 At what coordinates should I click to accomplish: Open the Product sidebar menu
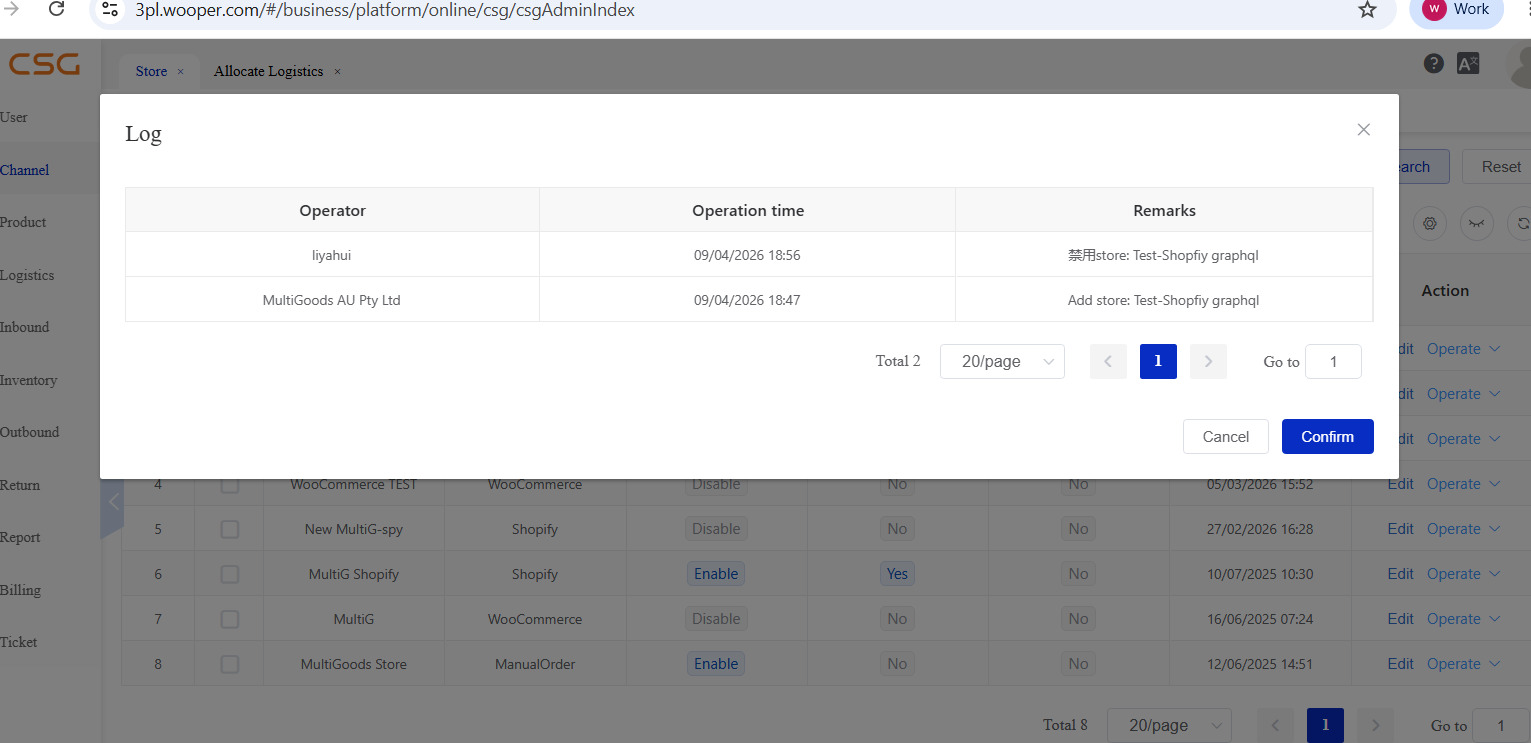[x=23, y=222]
